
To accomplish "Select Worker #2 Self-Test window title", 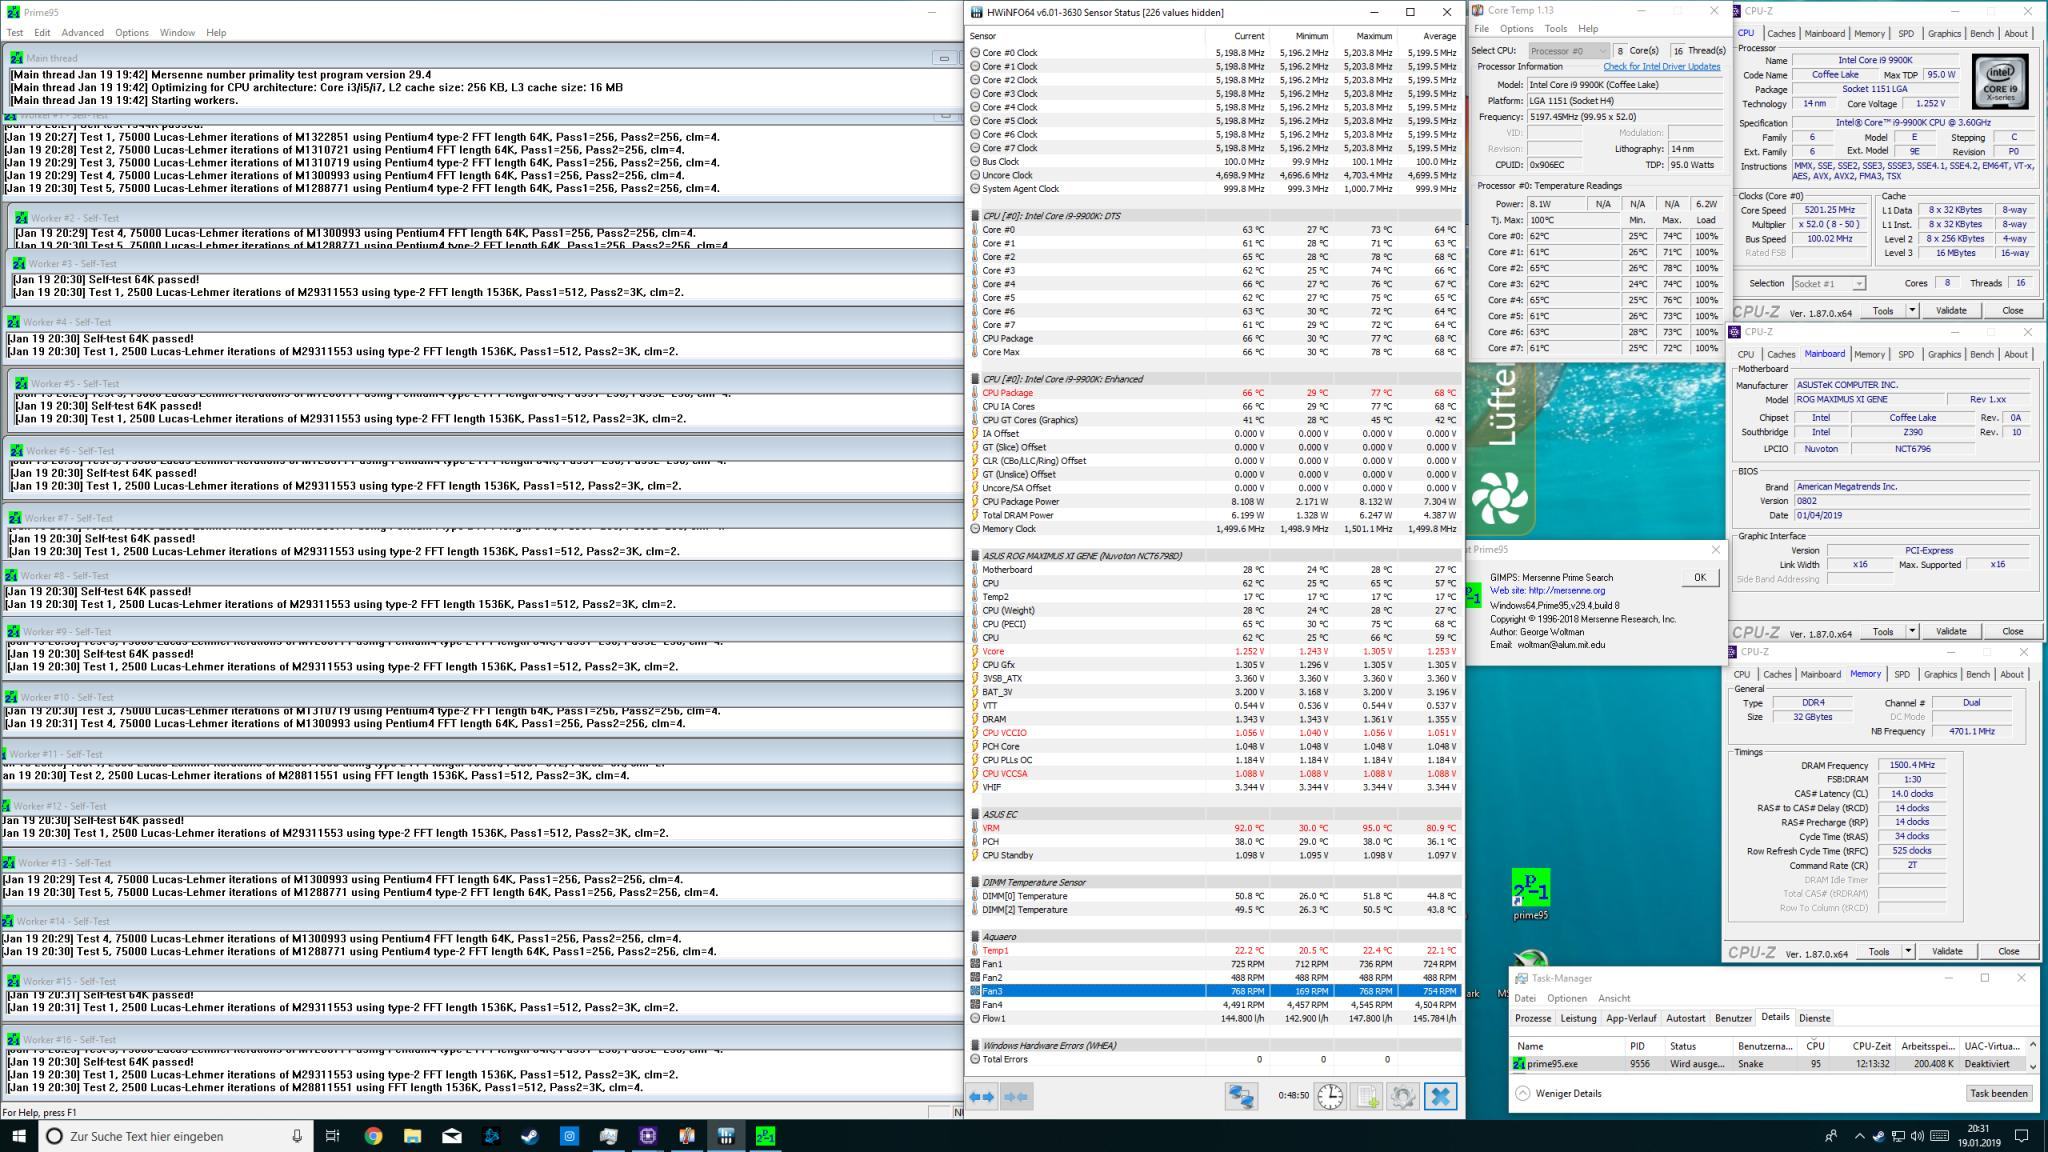I will [75, 218].
